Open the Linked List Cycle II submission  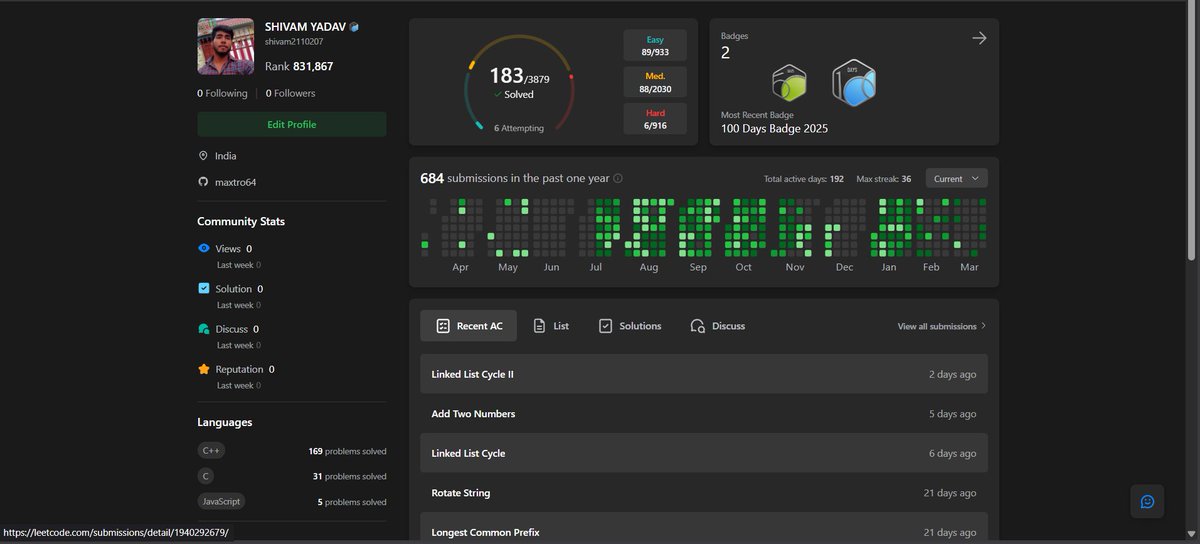[x=704, y=374]
